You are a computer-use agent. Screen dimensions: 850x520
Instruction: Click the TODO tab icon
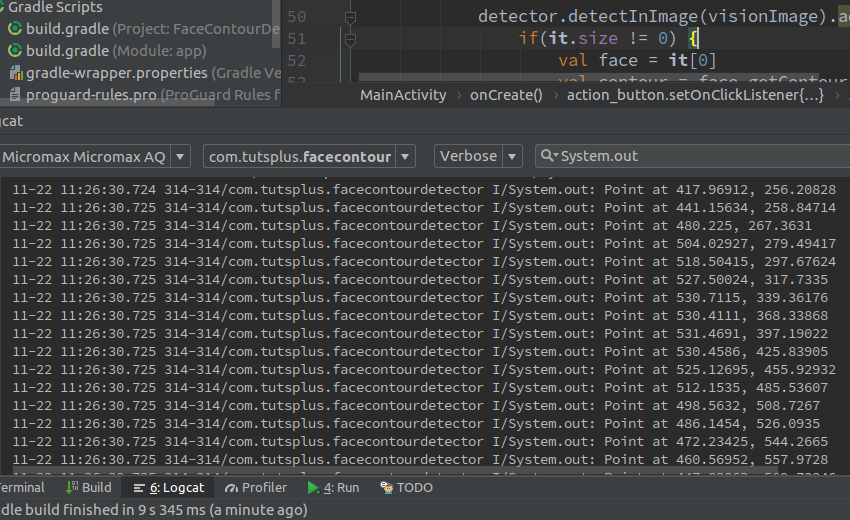pyautogui.click(x=387, y=488)
